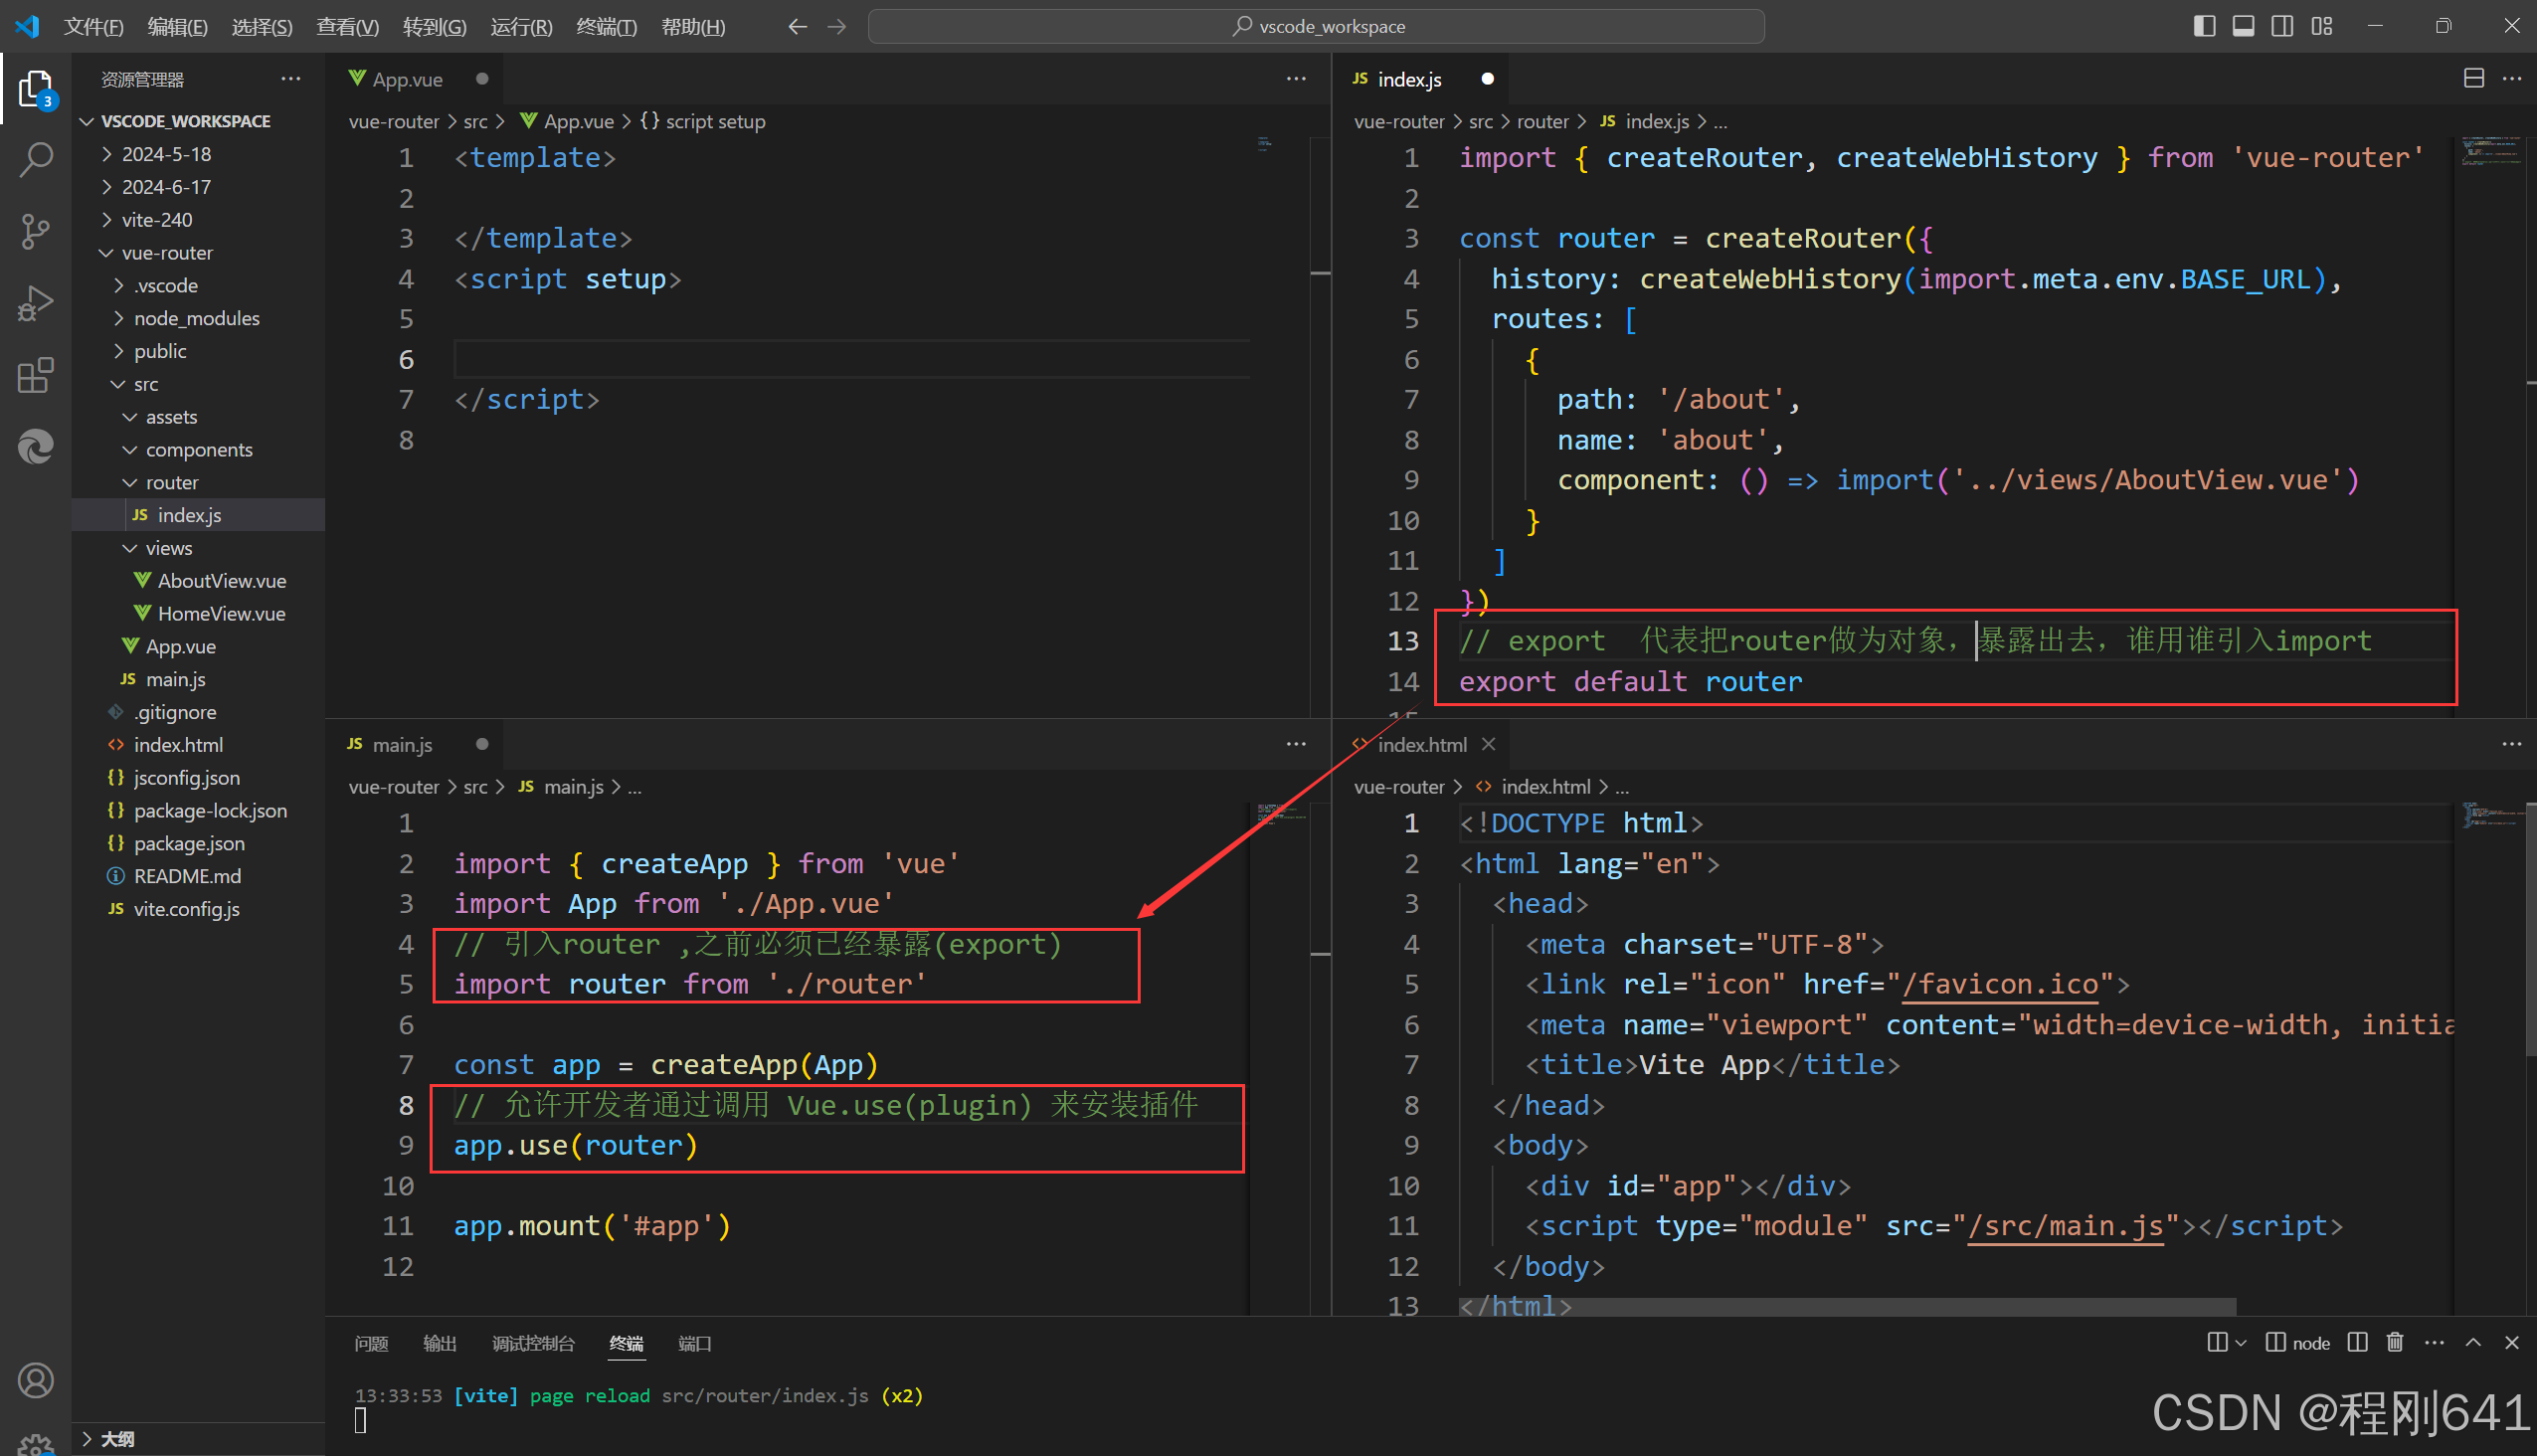This screenshot has height=1456, width=2537.
Task: Click Customize Layout icon in title bar
Action: click(x=2322, y=26)
